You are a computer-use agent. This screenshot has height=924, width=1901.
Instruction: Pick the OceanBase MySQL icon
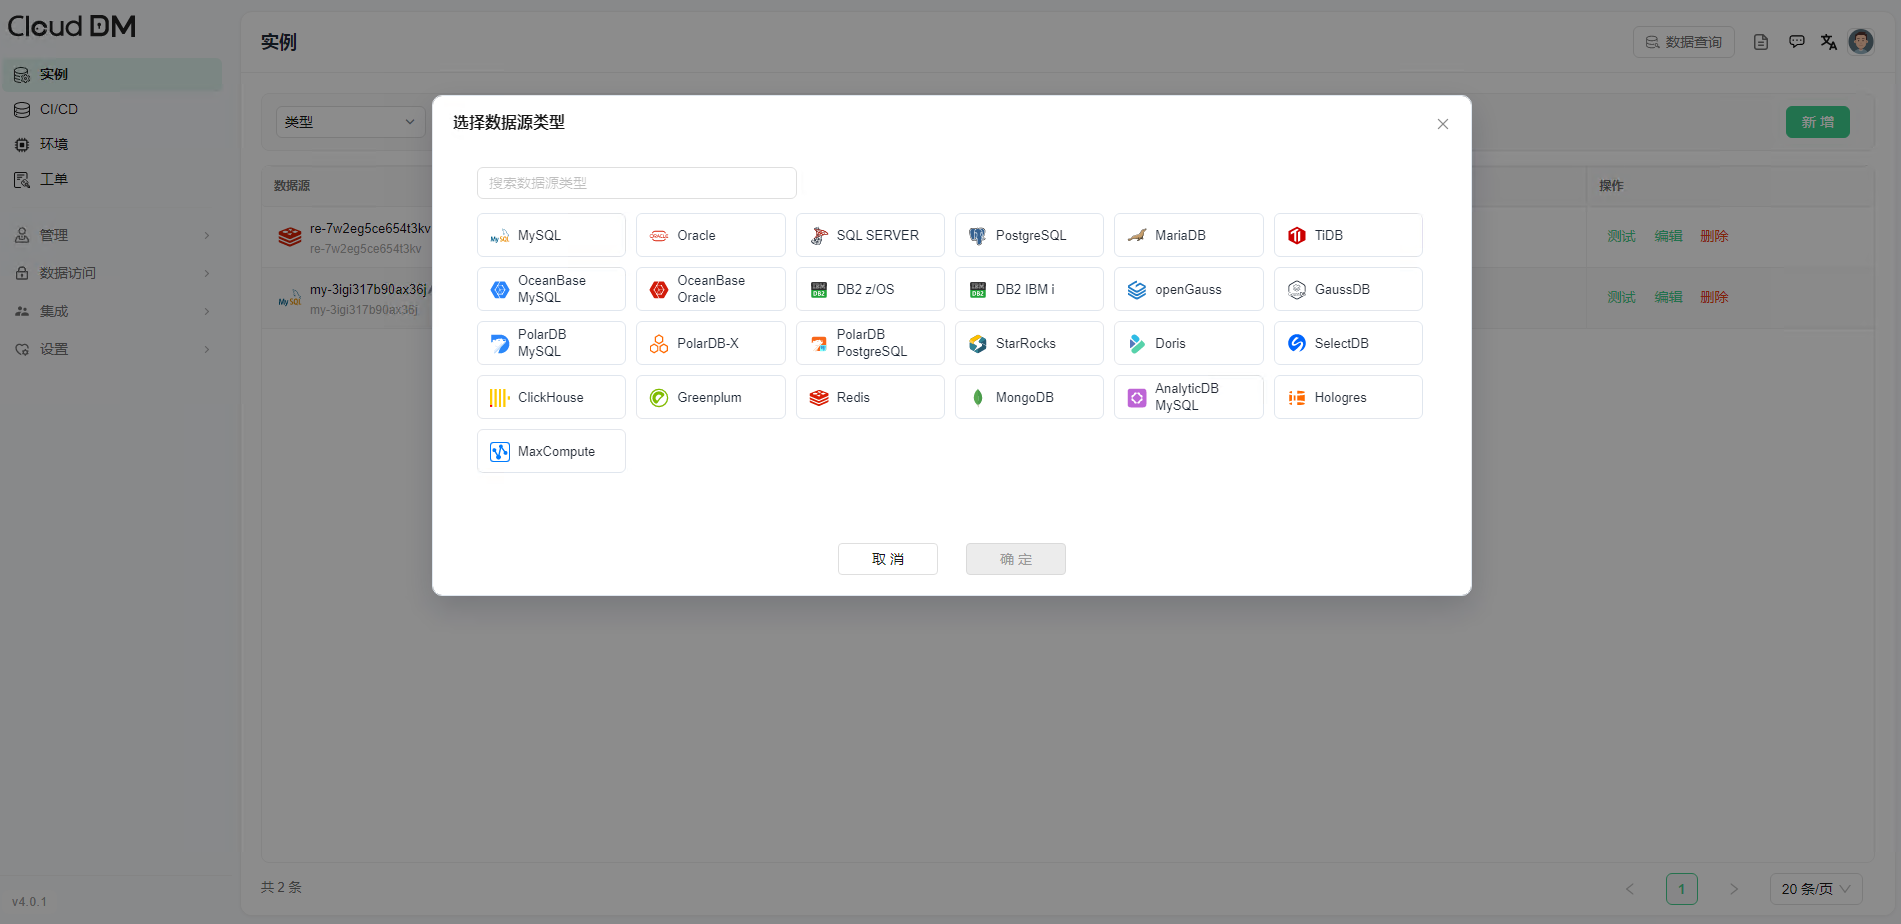point(500,290)
